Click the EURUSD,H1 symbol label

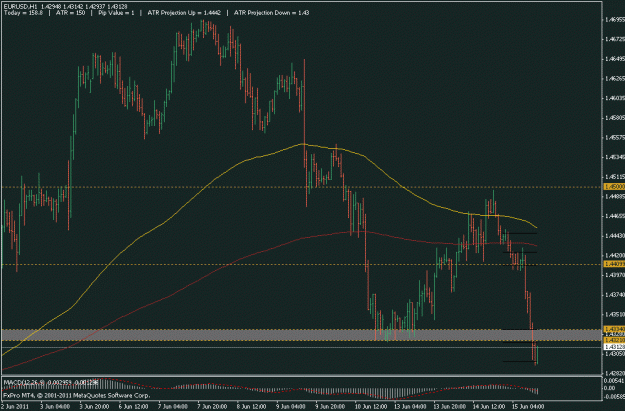point(20,7)
